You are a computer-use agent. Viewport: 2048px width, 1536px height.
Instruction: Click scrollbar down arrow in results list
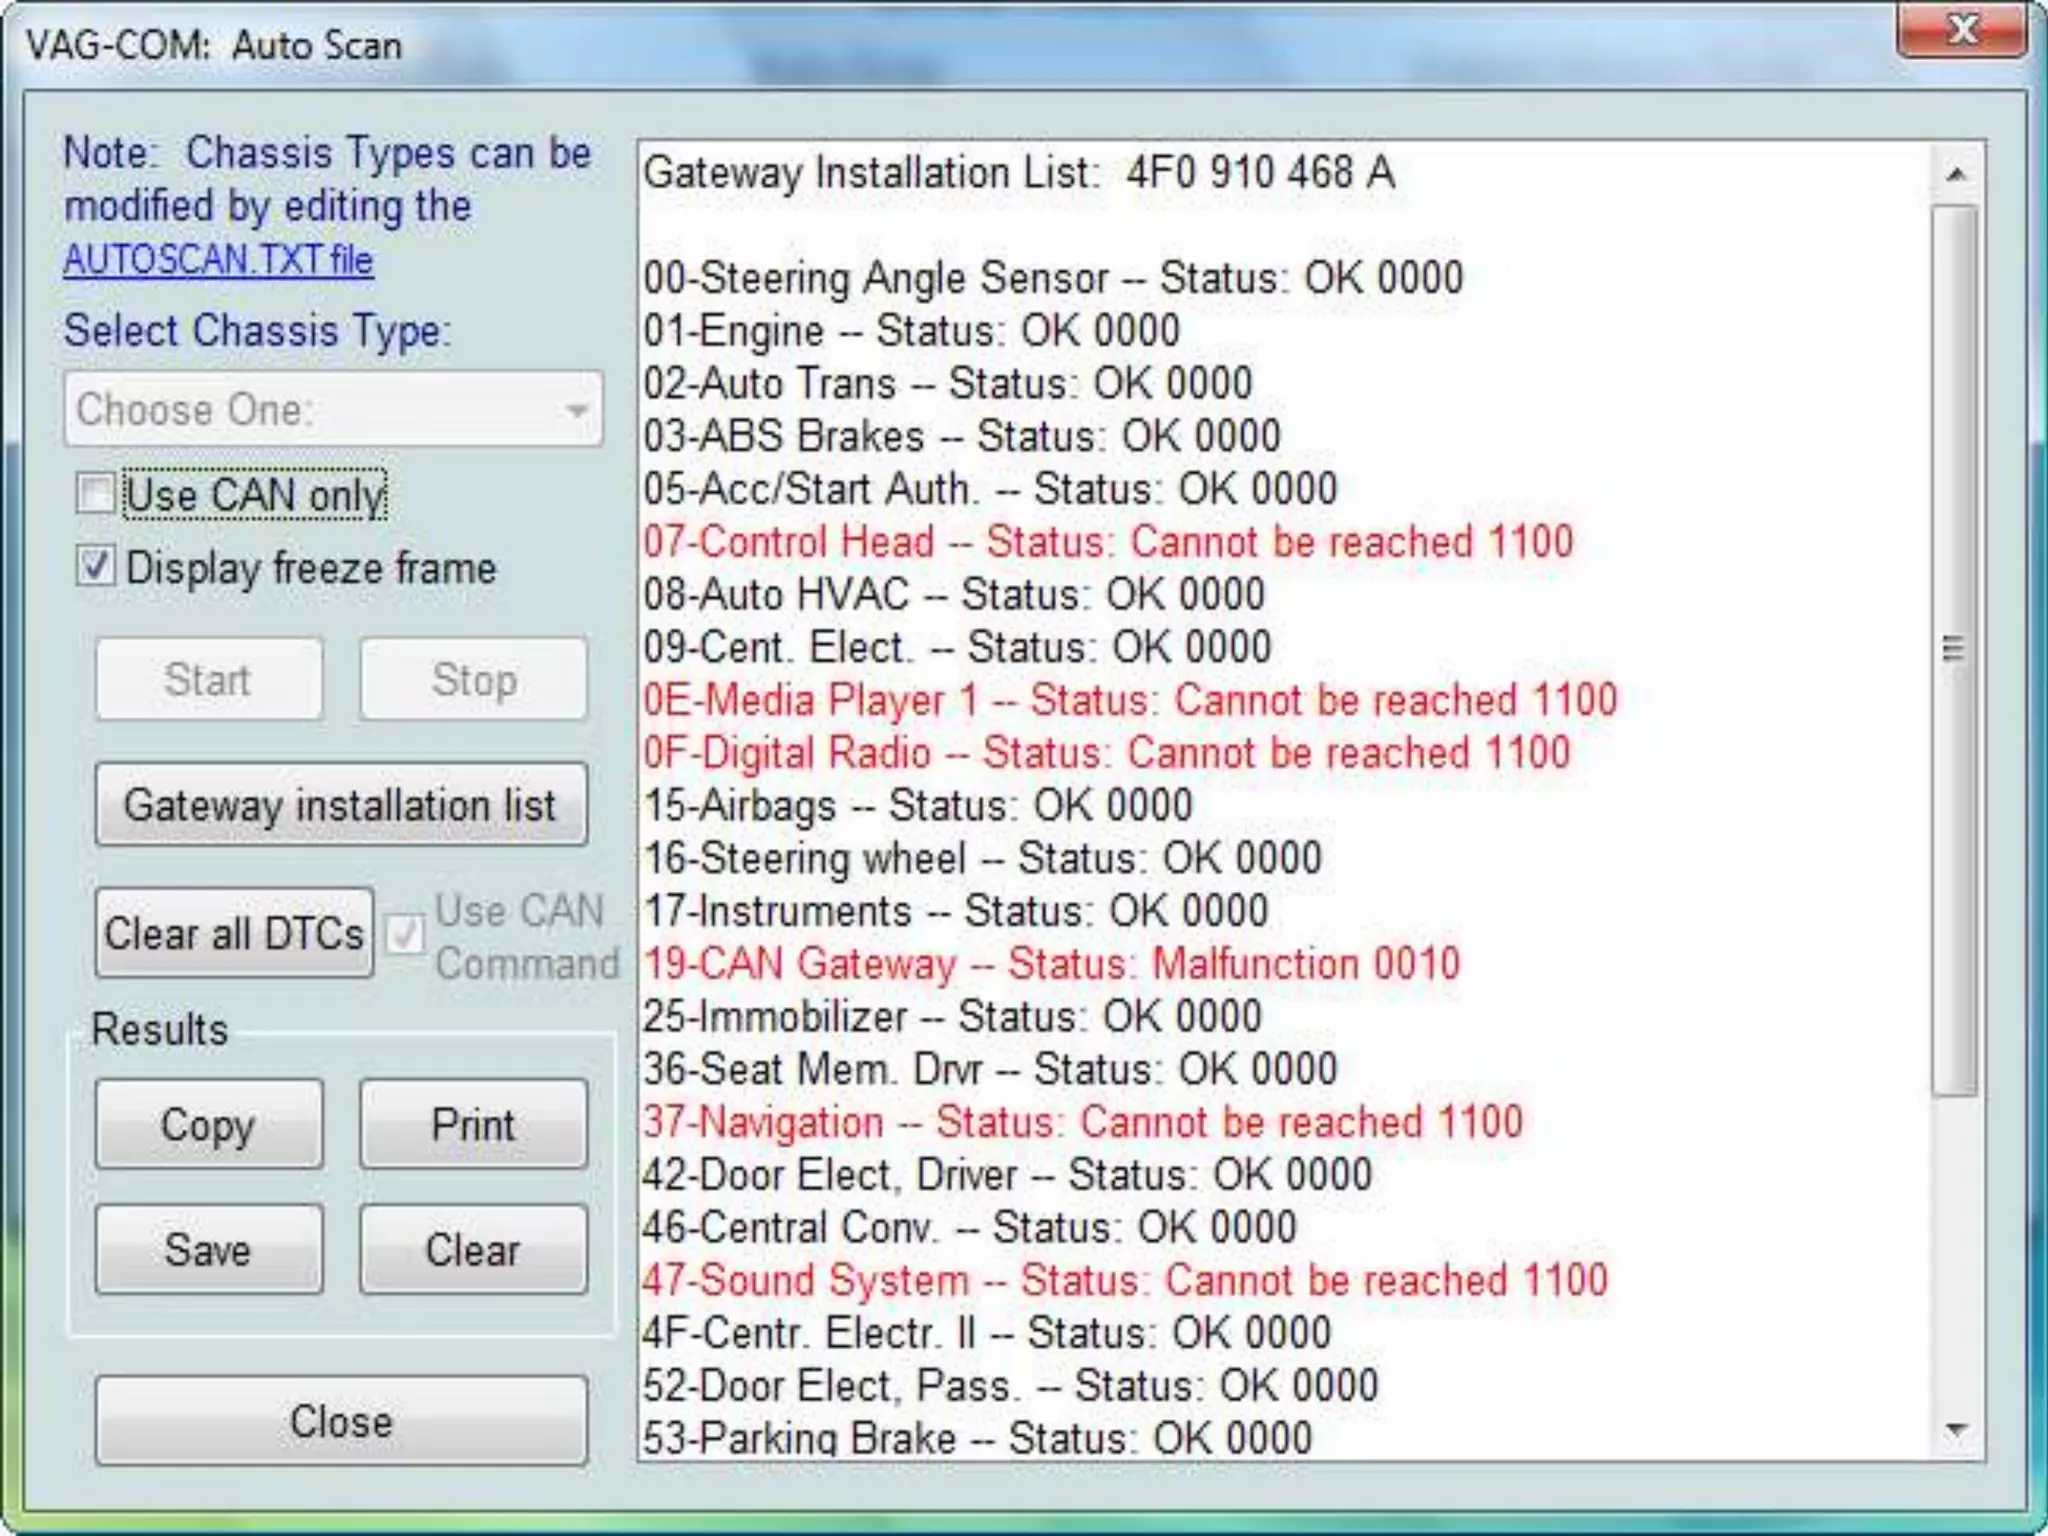(x=1956, y=1430)
